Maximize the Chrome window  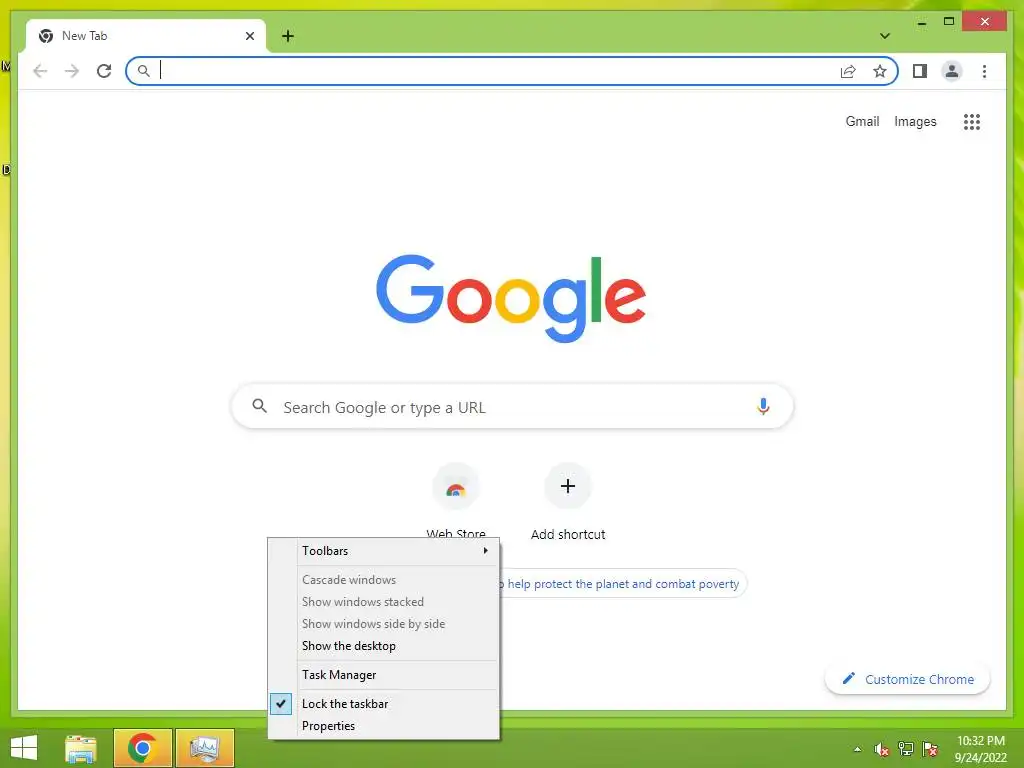click(949, 22)
